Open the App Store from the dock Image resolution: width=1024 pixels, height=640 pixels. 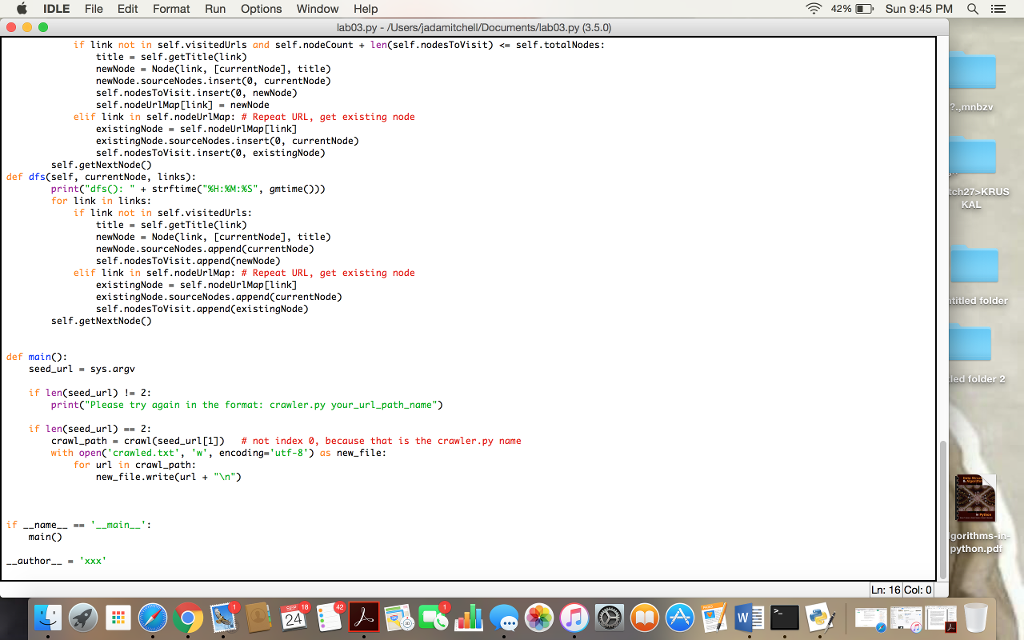pyautogui.click(x=680, y=620)
